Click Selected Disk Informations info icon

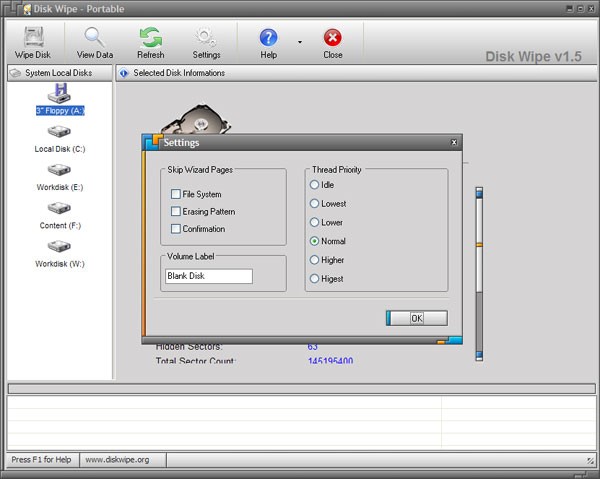tap(124, 73)
